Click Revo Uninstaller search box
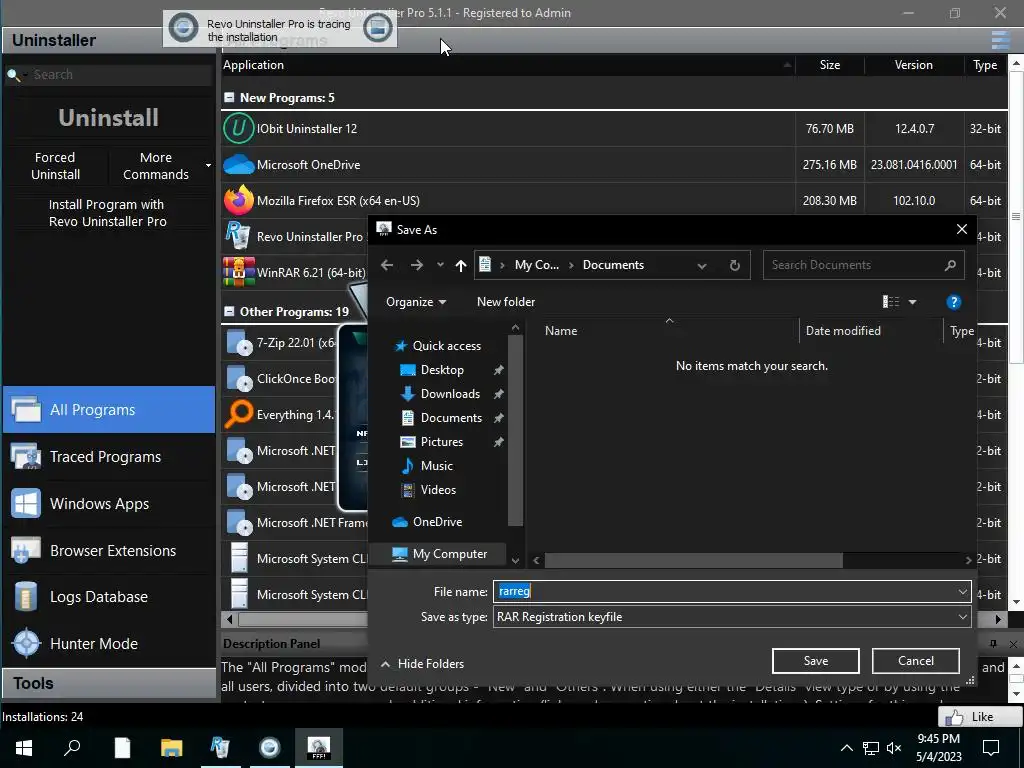The image size is (1024, 768). (108, 74)
